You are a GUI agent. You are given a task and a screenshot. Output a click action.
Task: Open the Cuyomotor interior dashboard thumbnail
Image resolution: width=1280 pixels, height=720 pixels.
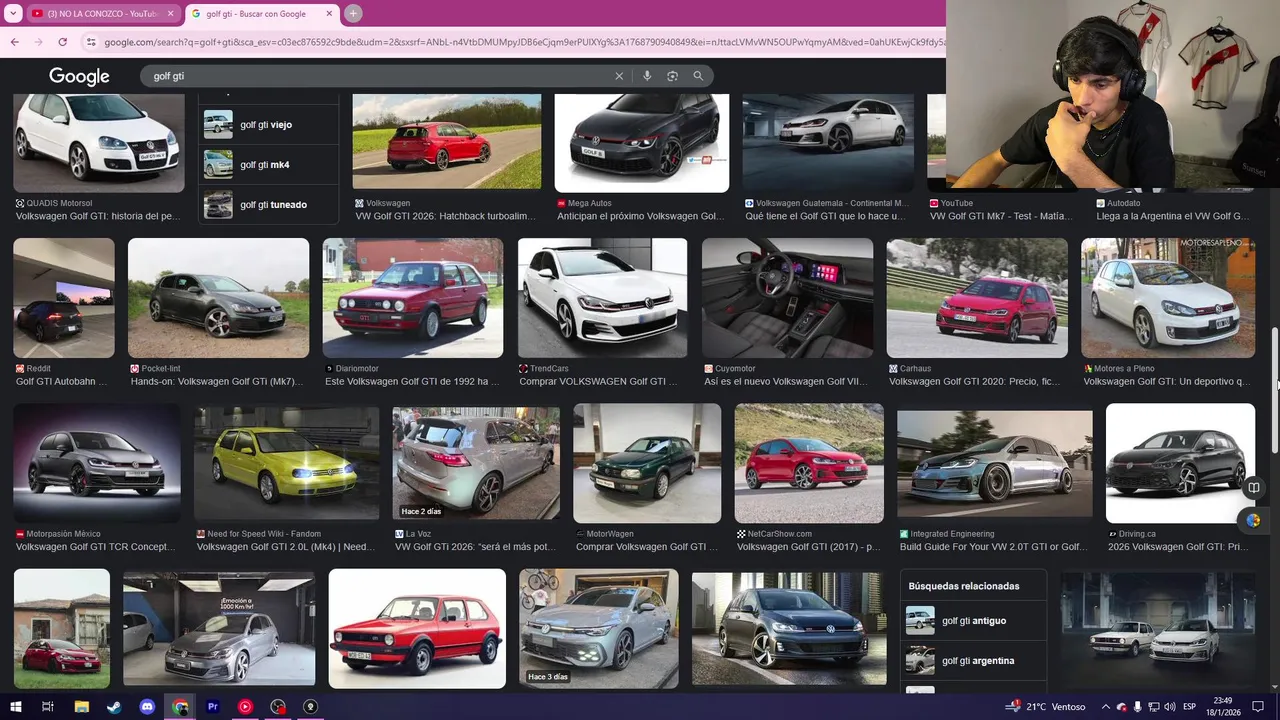click(787, 298)
